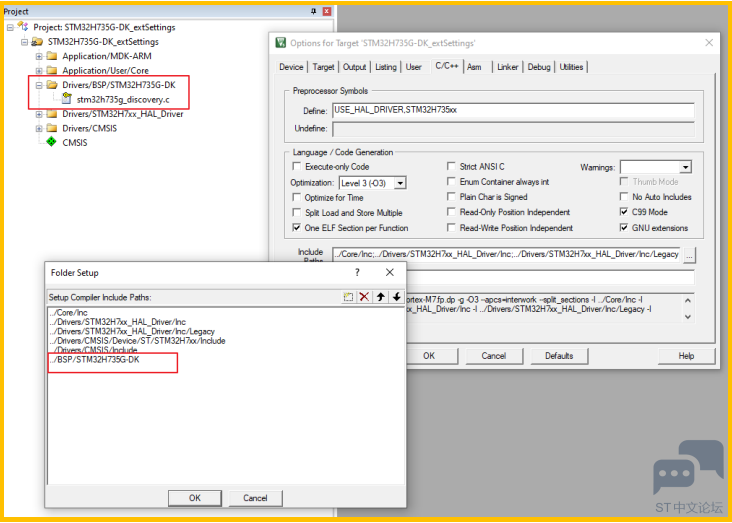Screen dimensions: 732x523
Task: Click OK in the Options for Target dialog
Action: point(429,356)
